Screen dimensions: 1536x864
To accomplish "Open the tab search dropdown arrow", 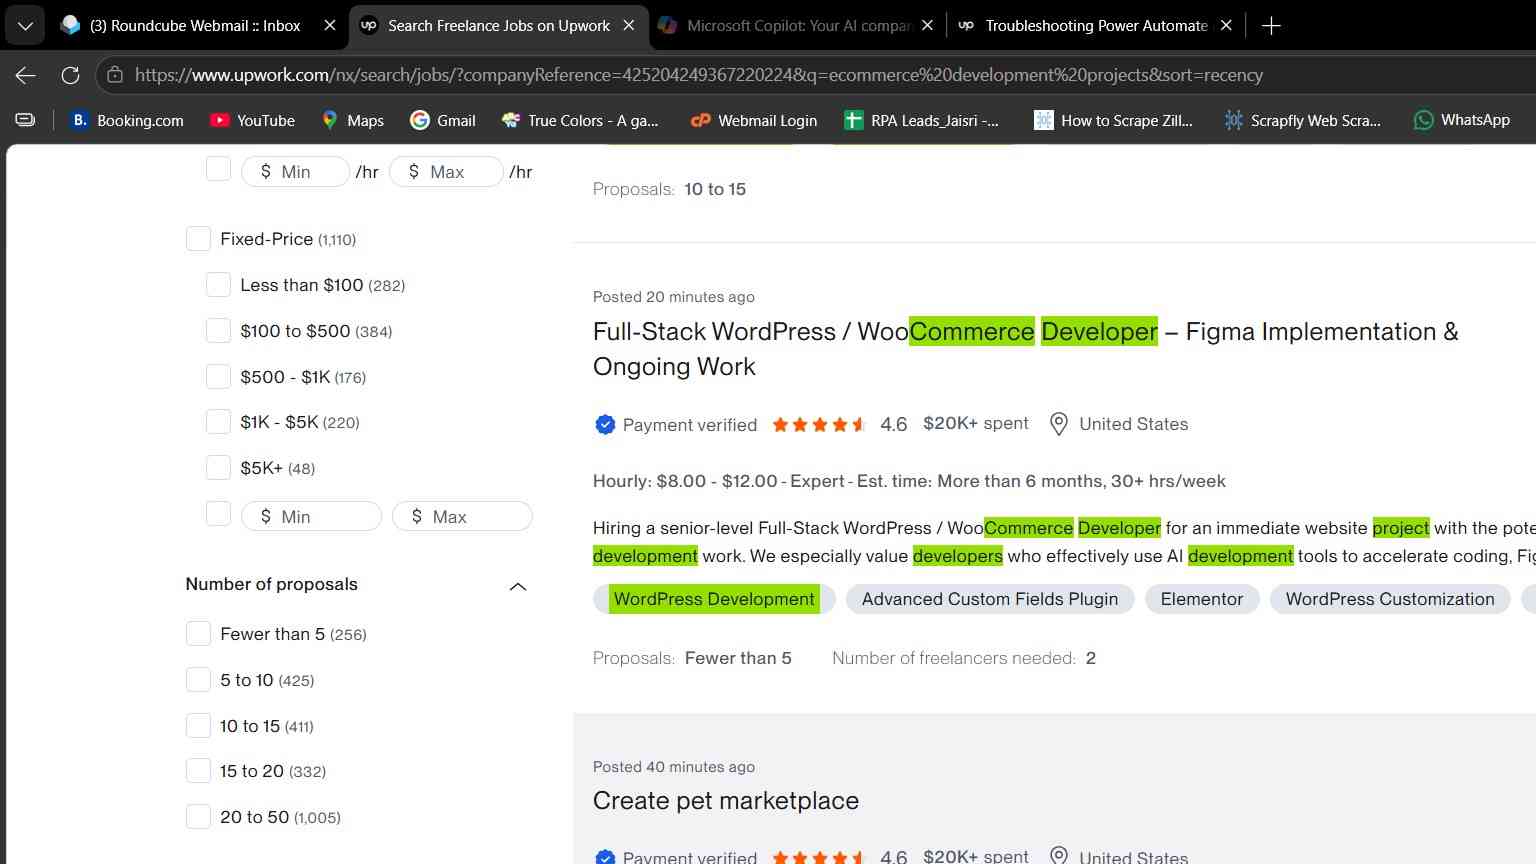I will (x=25, y=26).
